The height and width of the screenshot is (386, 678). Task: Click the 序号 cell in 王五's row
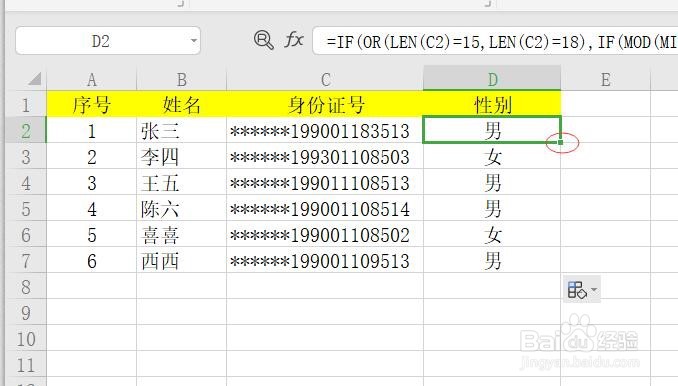pyautogui.click(x=92, y=182)
